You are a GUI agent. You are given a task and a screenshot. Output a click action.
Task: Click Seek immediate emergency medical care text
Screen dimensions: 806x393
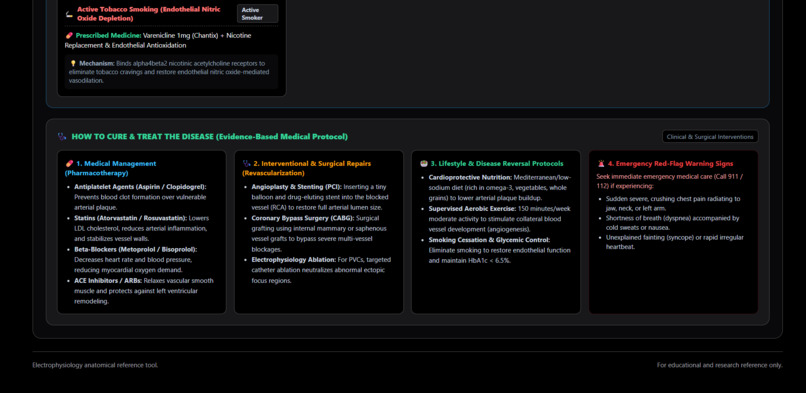coord(669,181)
